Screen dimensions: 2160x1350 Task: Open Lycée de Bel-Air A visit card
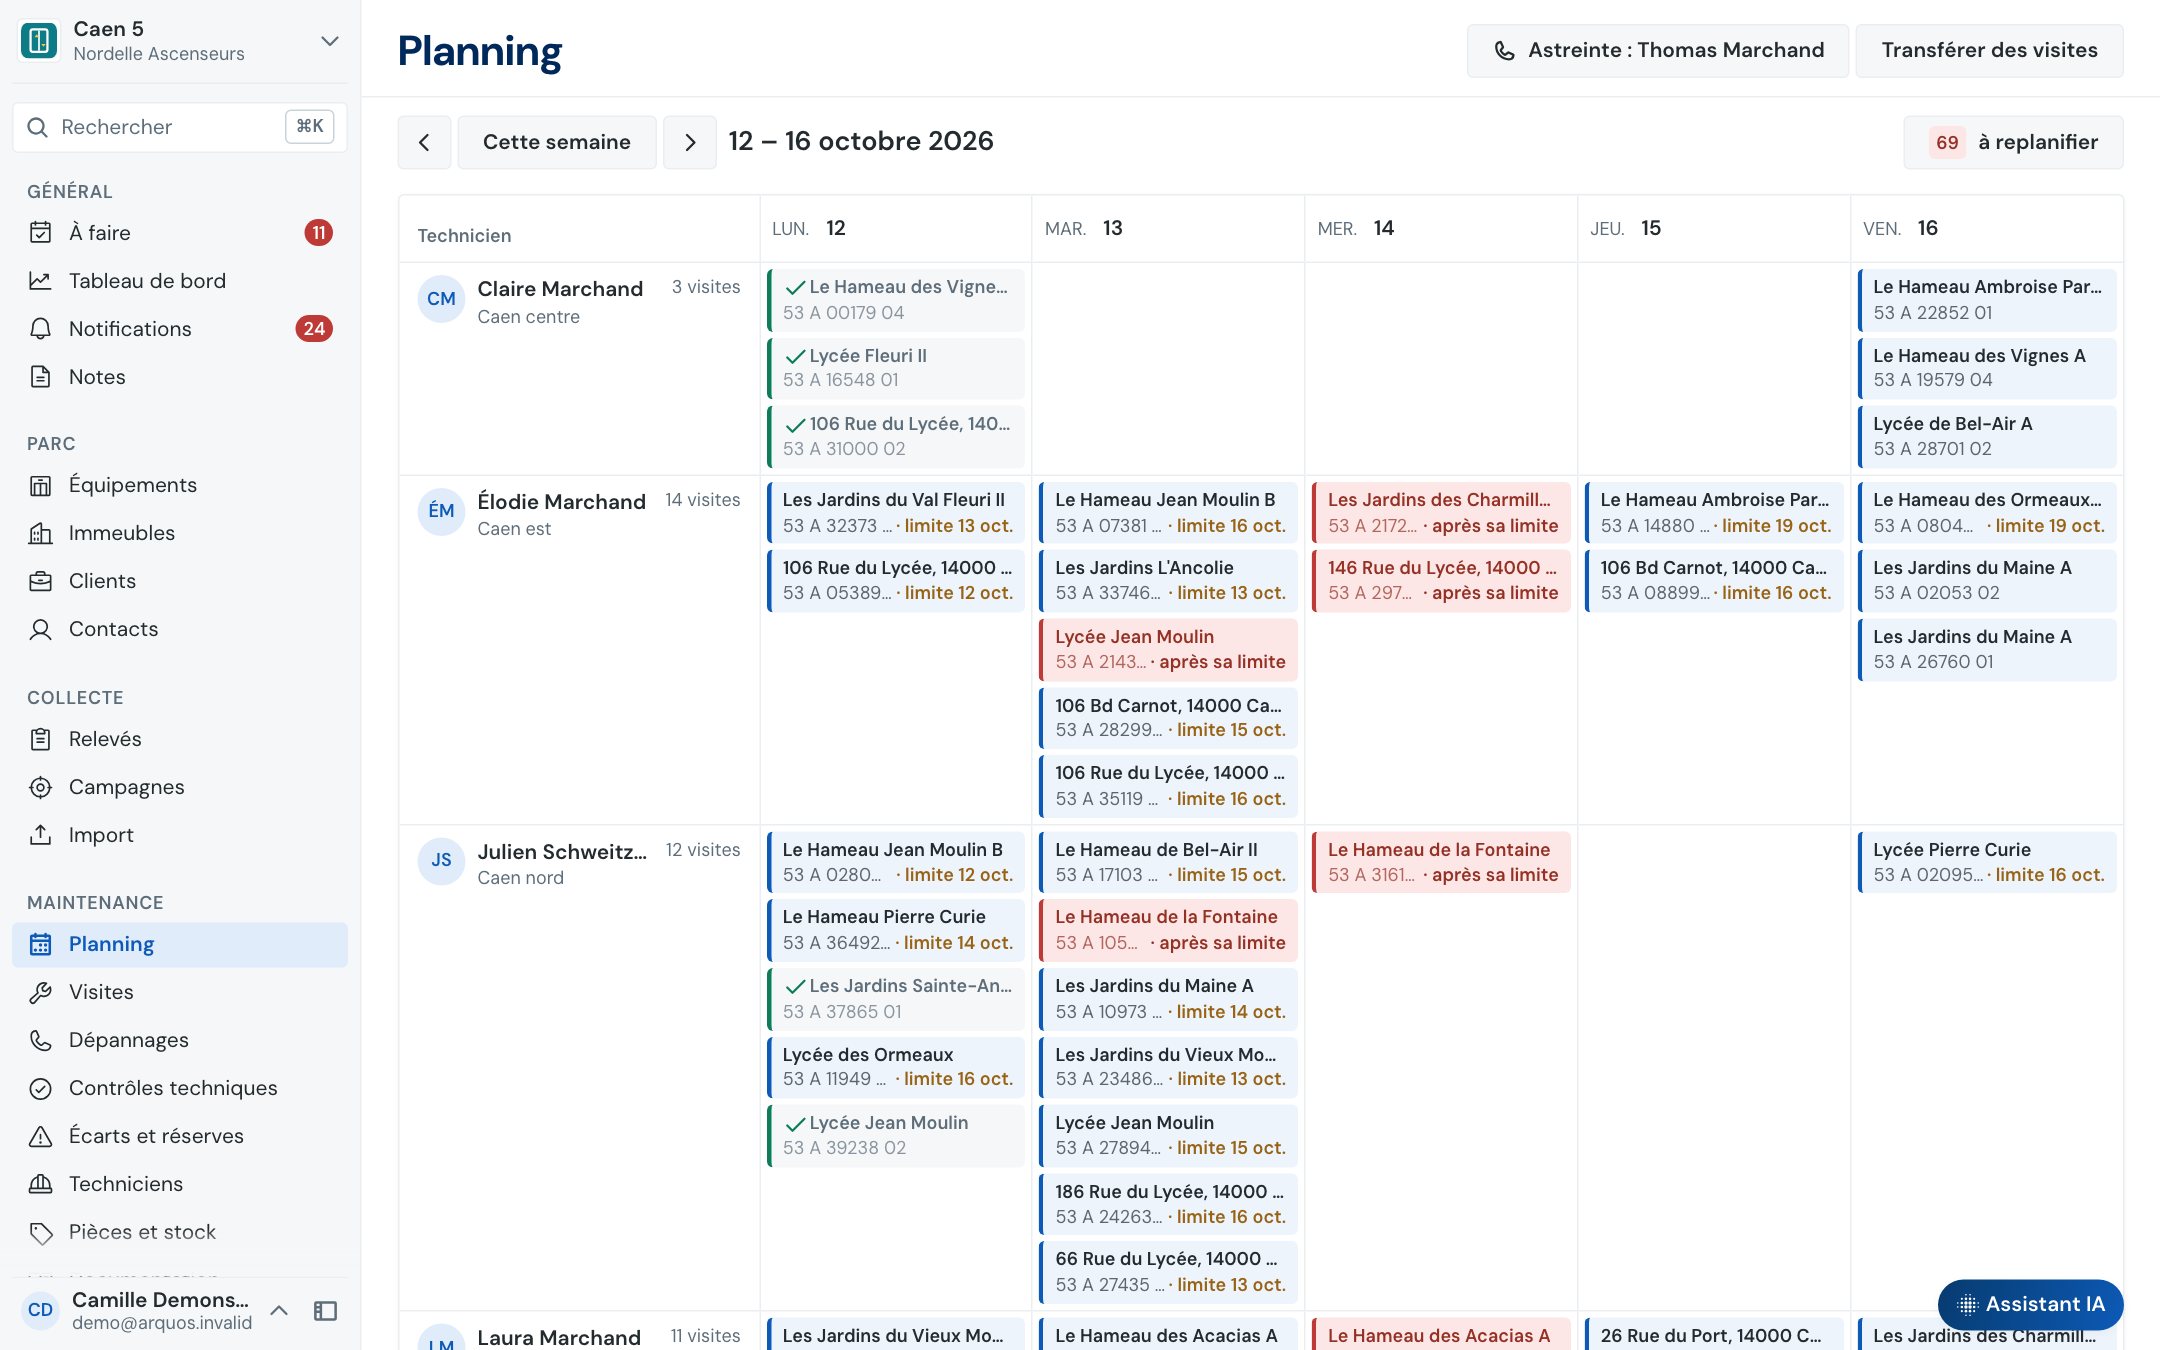(1987, 436)
